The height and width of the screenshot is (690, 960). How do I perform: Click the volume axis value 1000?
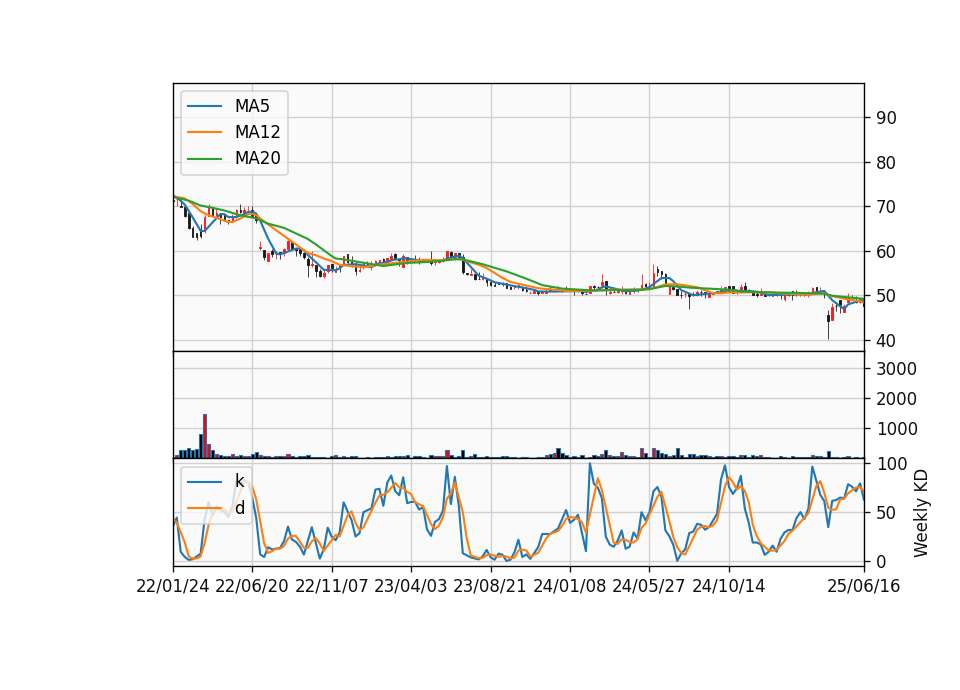click(897, 429)
